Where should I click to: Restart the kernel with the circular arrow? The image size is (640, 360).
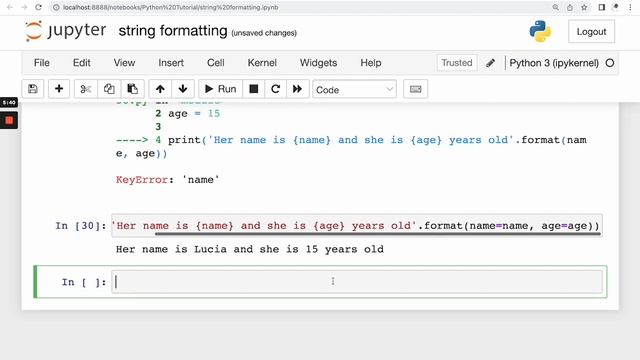coord(276,89)
